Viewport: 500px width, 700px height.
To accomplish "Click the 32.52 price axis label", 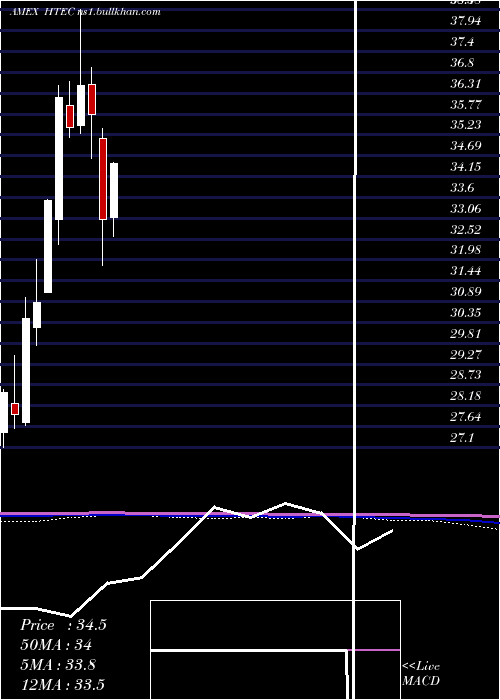I will (466, 229).
